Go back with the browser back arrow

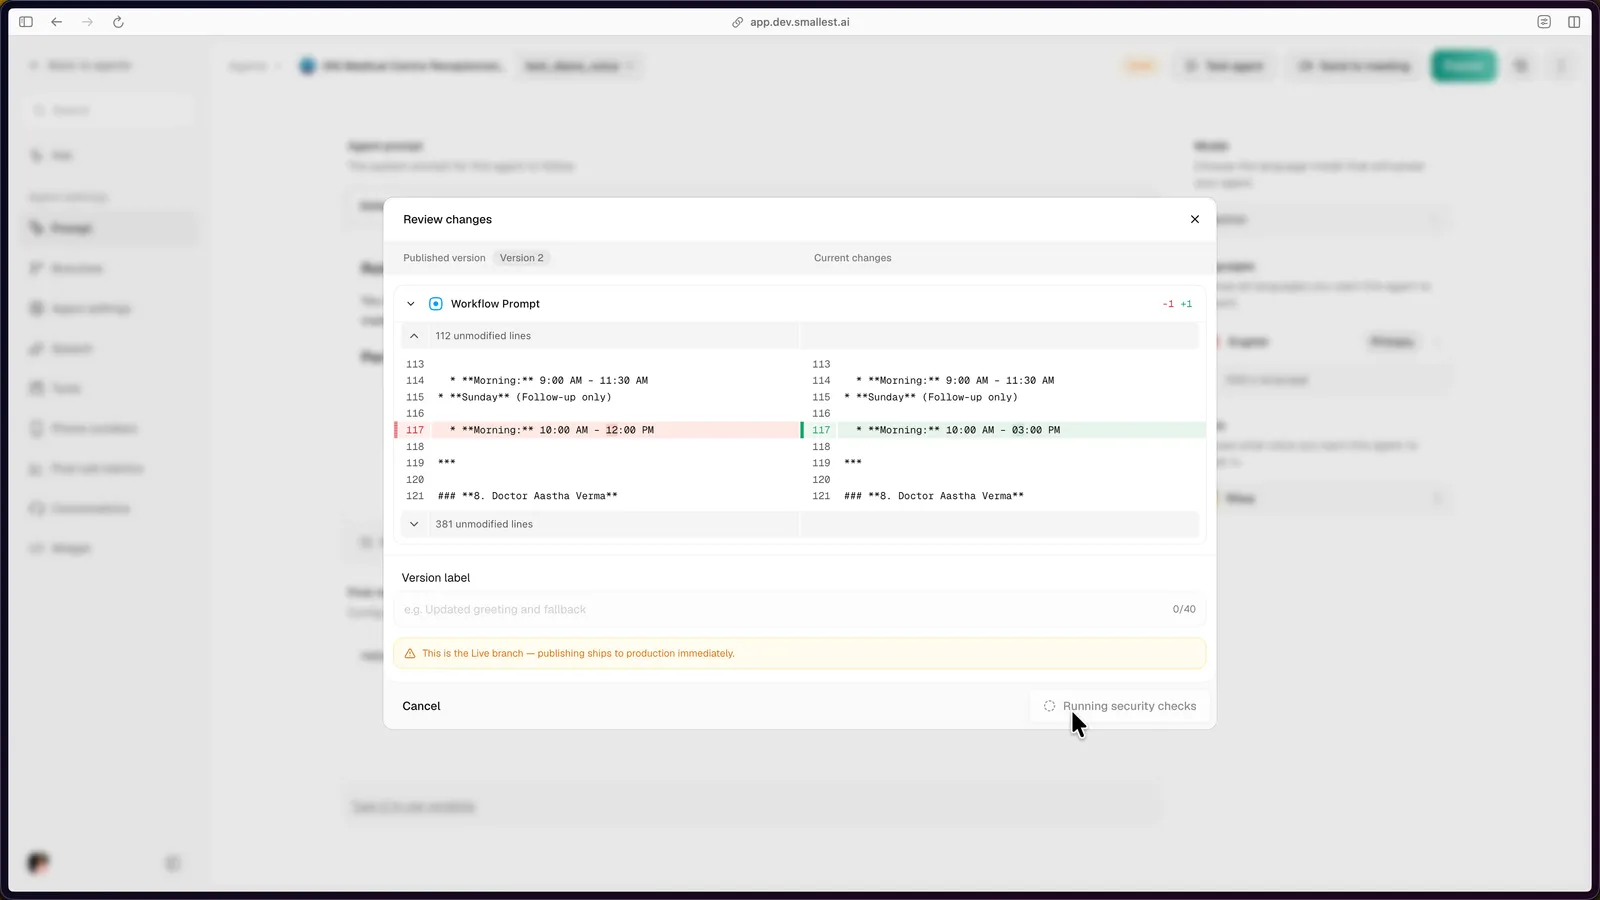click(57, 22)
